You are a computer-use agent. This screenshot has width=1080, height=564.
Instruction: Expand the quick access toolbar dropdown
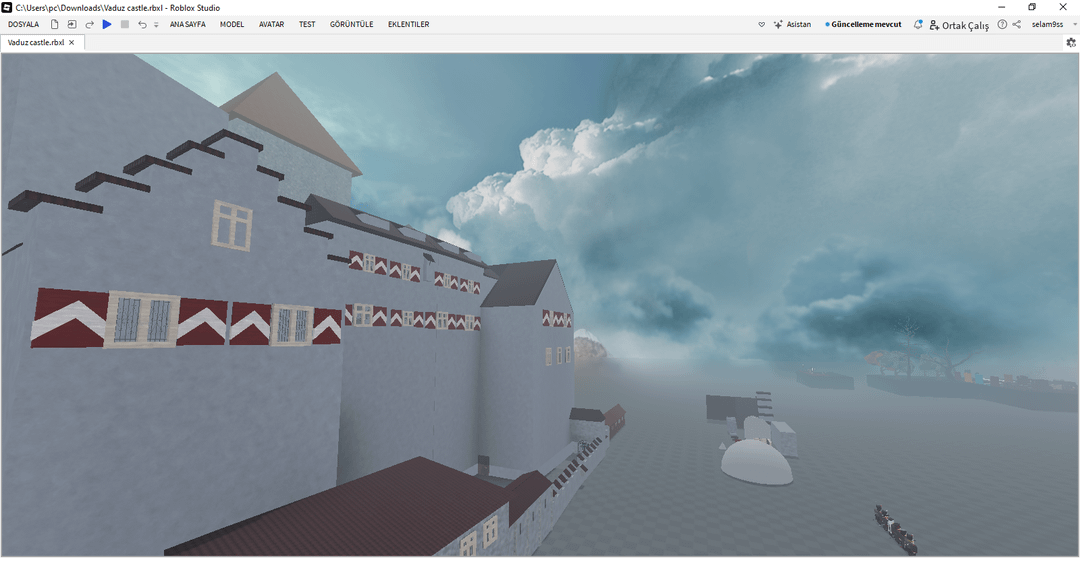[156, 25]
